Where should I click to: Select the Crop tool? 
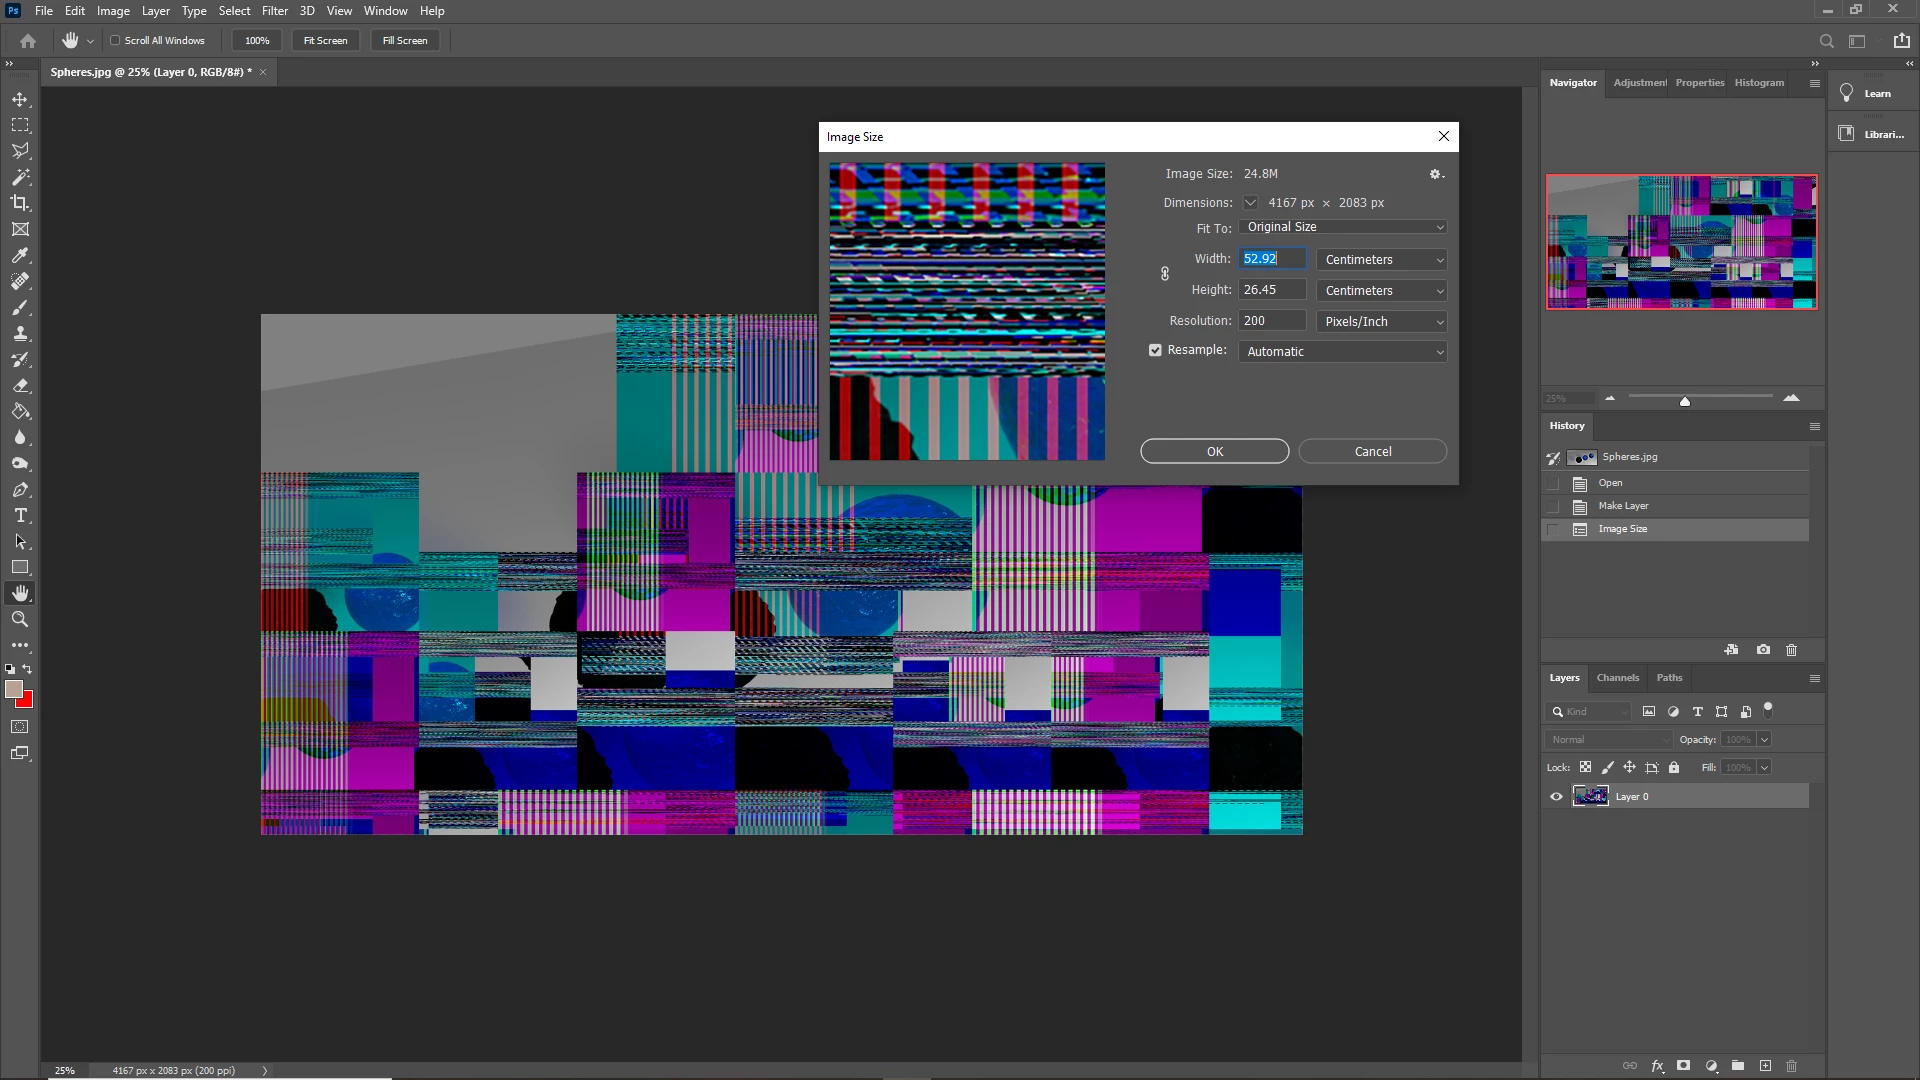click(20, 203)
